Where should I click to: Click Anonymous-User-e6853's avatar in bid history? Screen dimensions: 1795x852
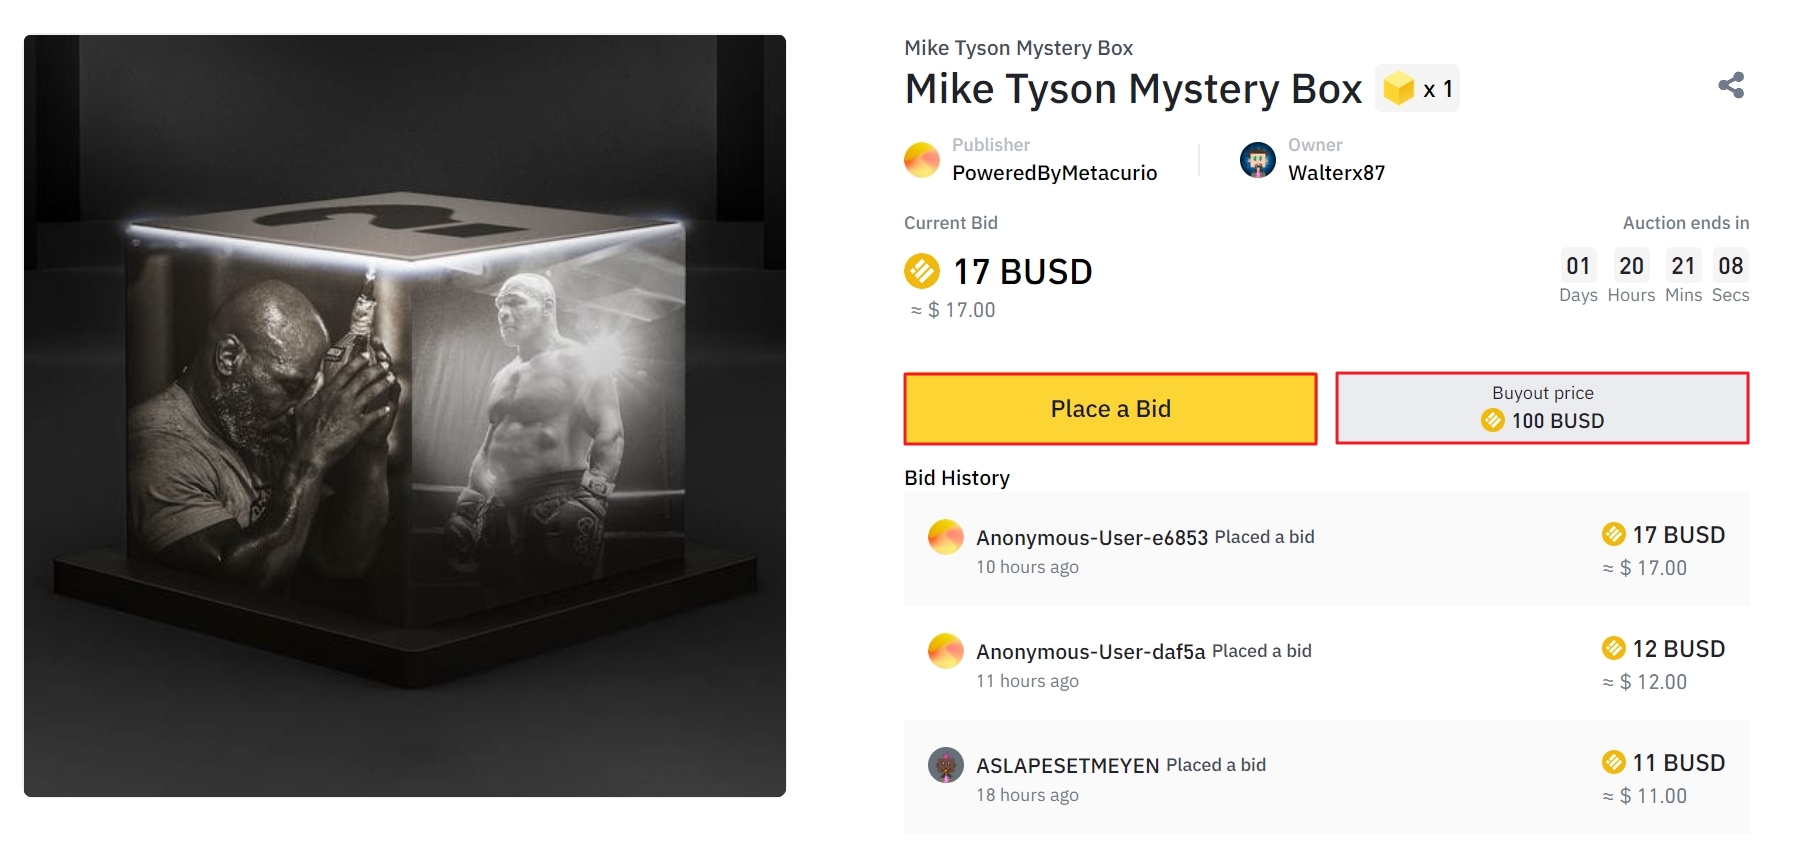click(x=945, y=537)
